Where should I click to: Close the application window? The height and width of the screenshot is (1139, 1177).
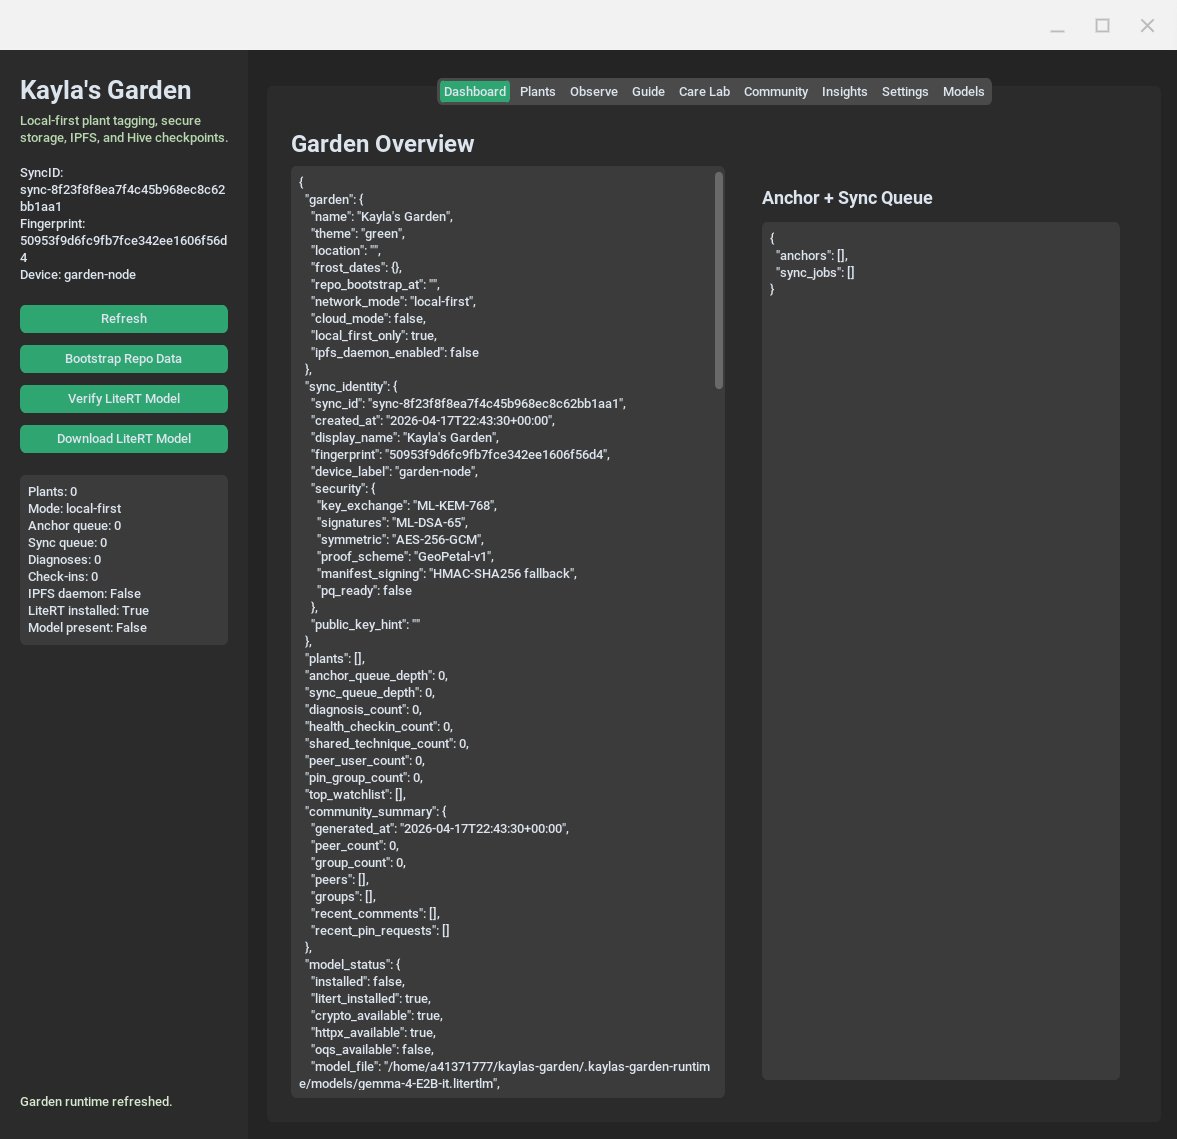[1147, 26]
